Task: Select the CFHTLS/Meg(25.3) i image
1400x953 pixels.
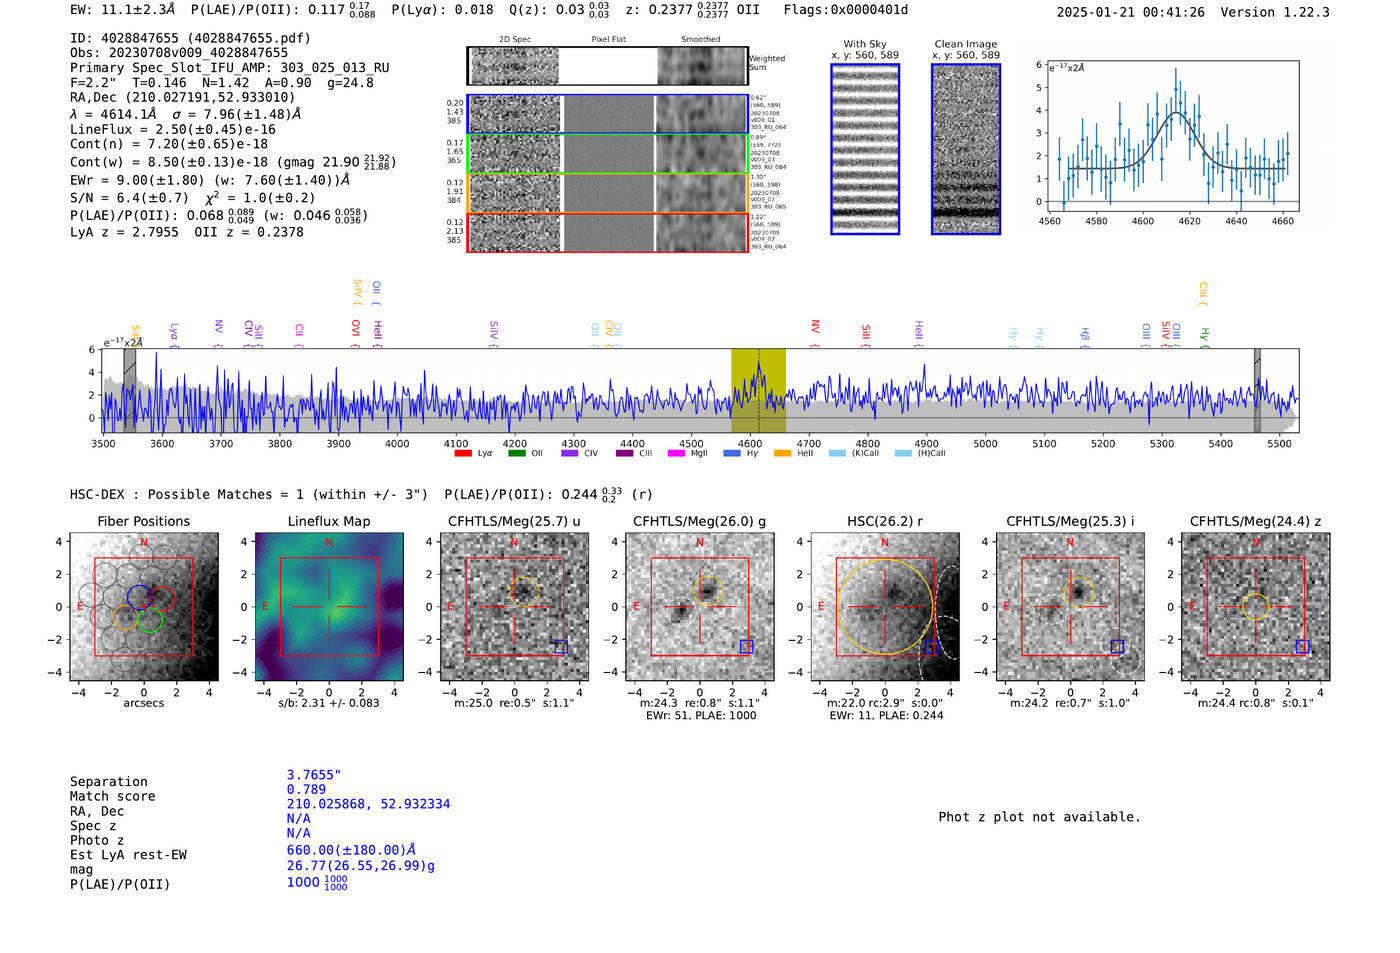Action: point(1070,606)
